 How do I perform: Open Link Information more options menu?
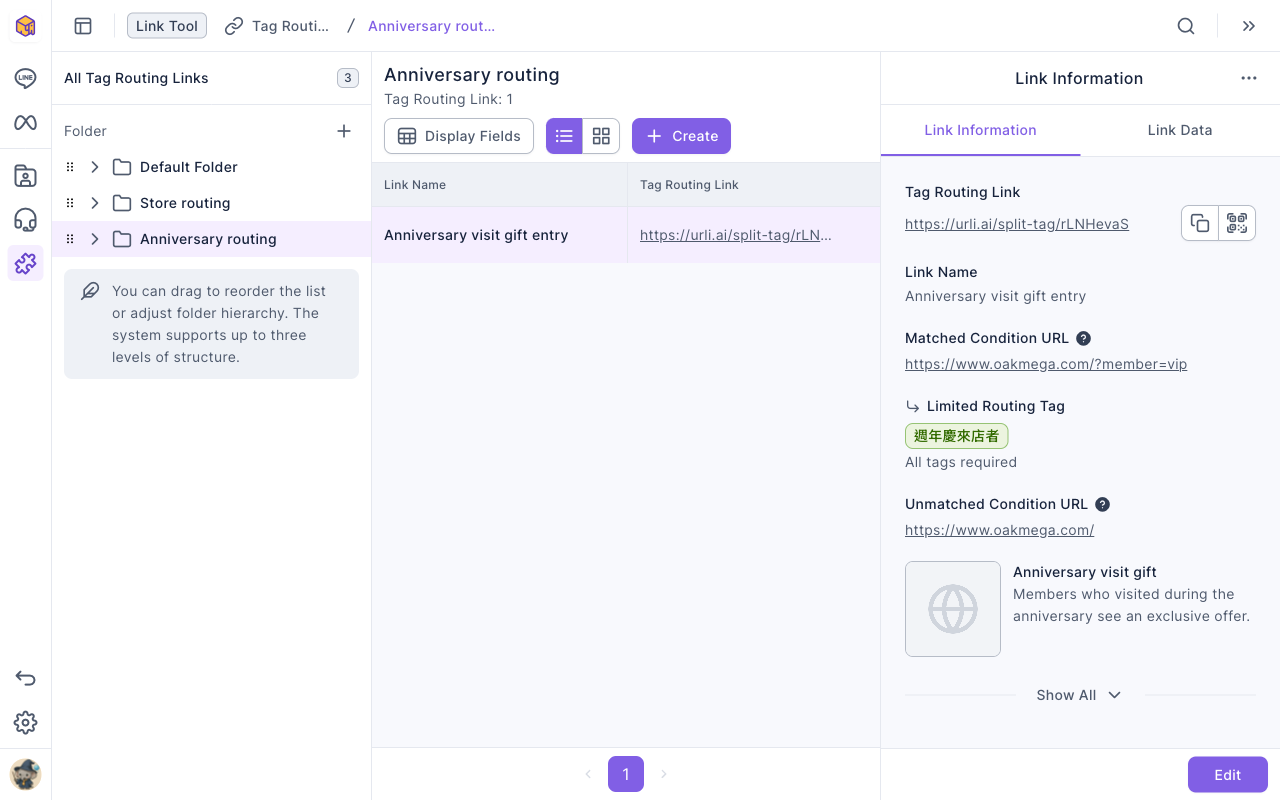coord(1249,78)
